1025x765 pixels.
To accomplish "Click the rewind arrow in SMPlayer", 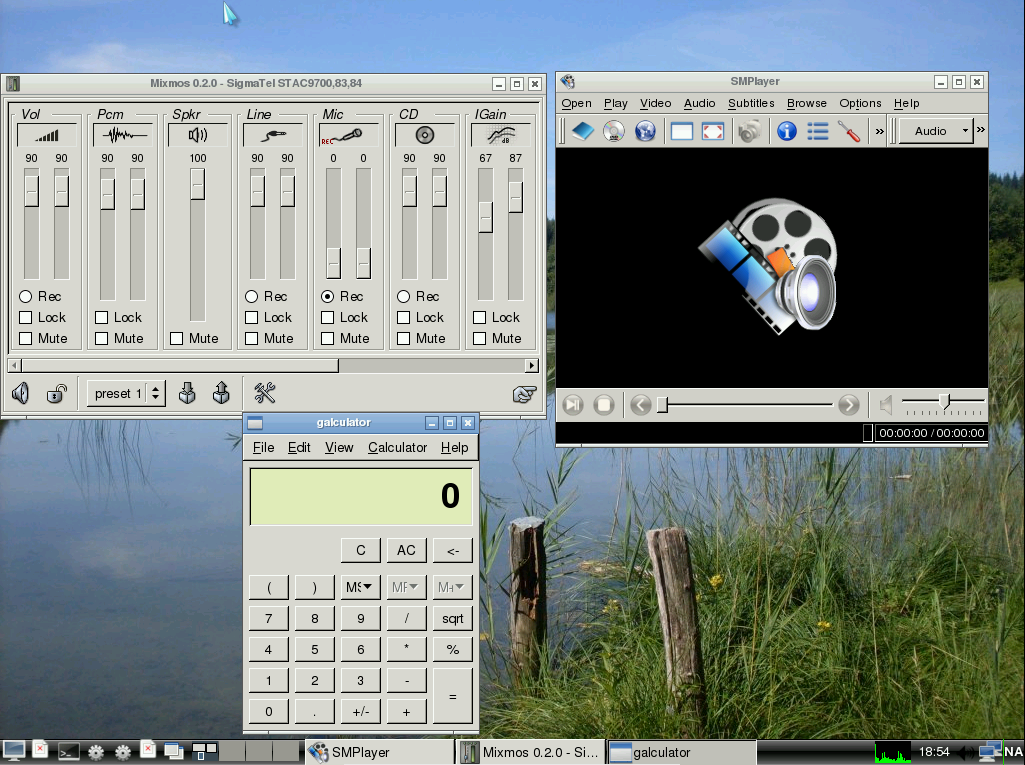I will pyautogui.click(x=641, y=405).
